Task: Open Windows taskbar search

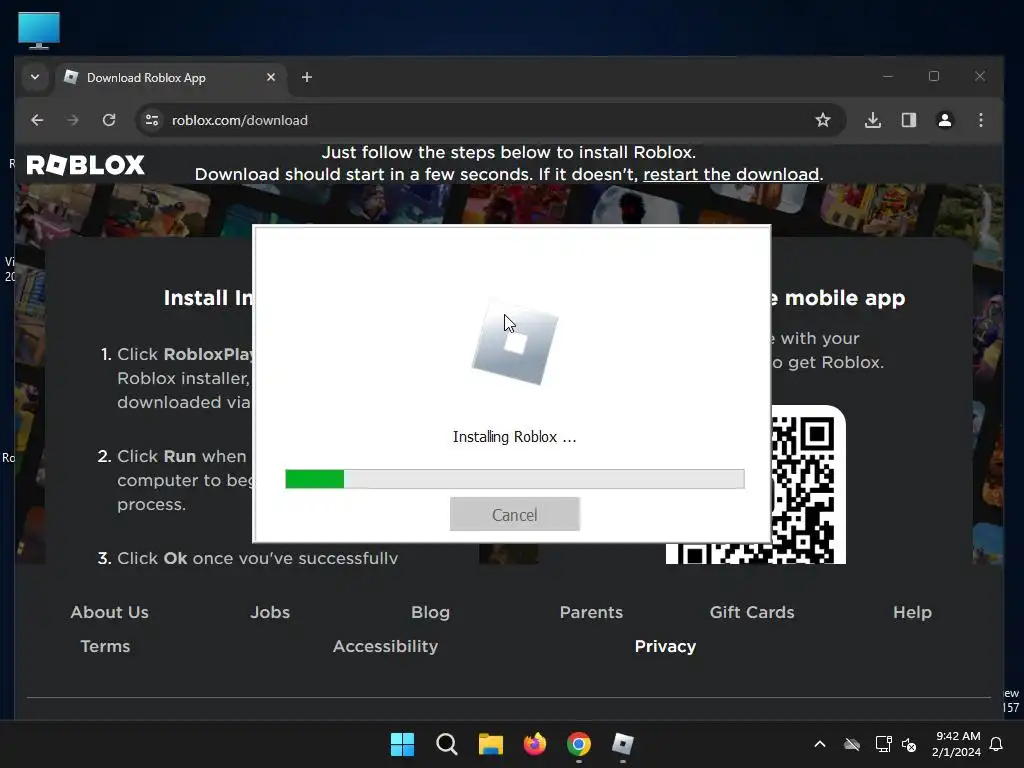Action: 447,744
